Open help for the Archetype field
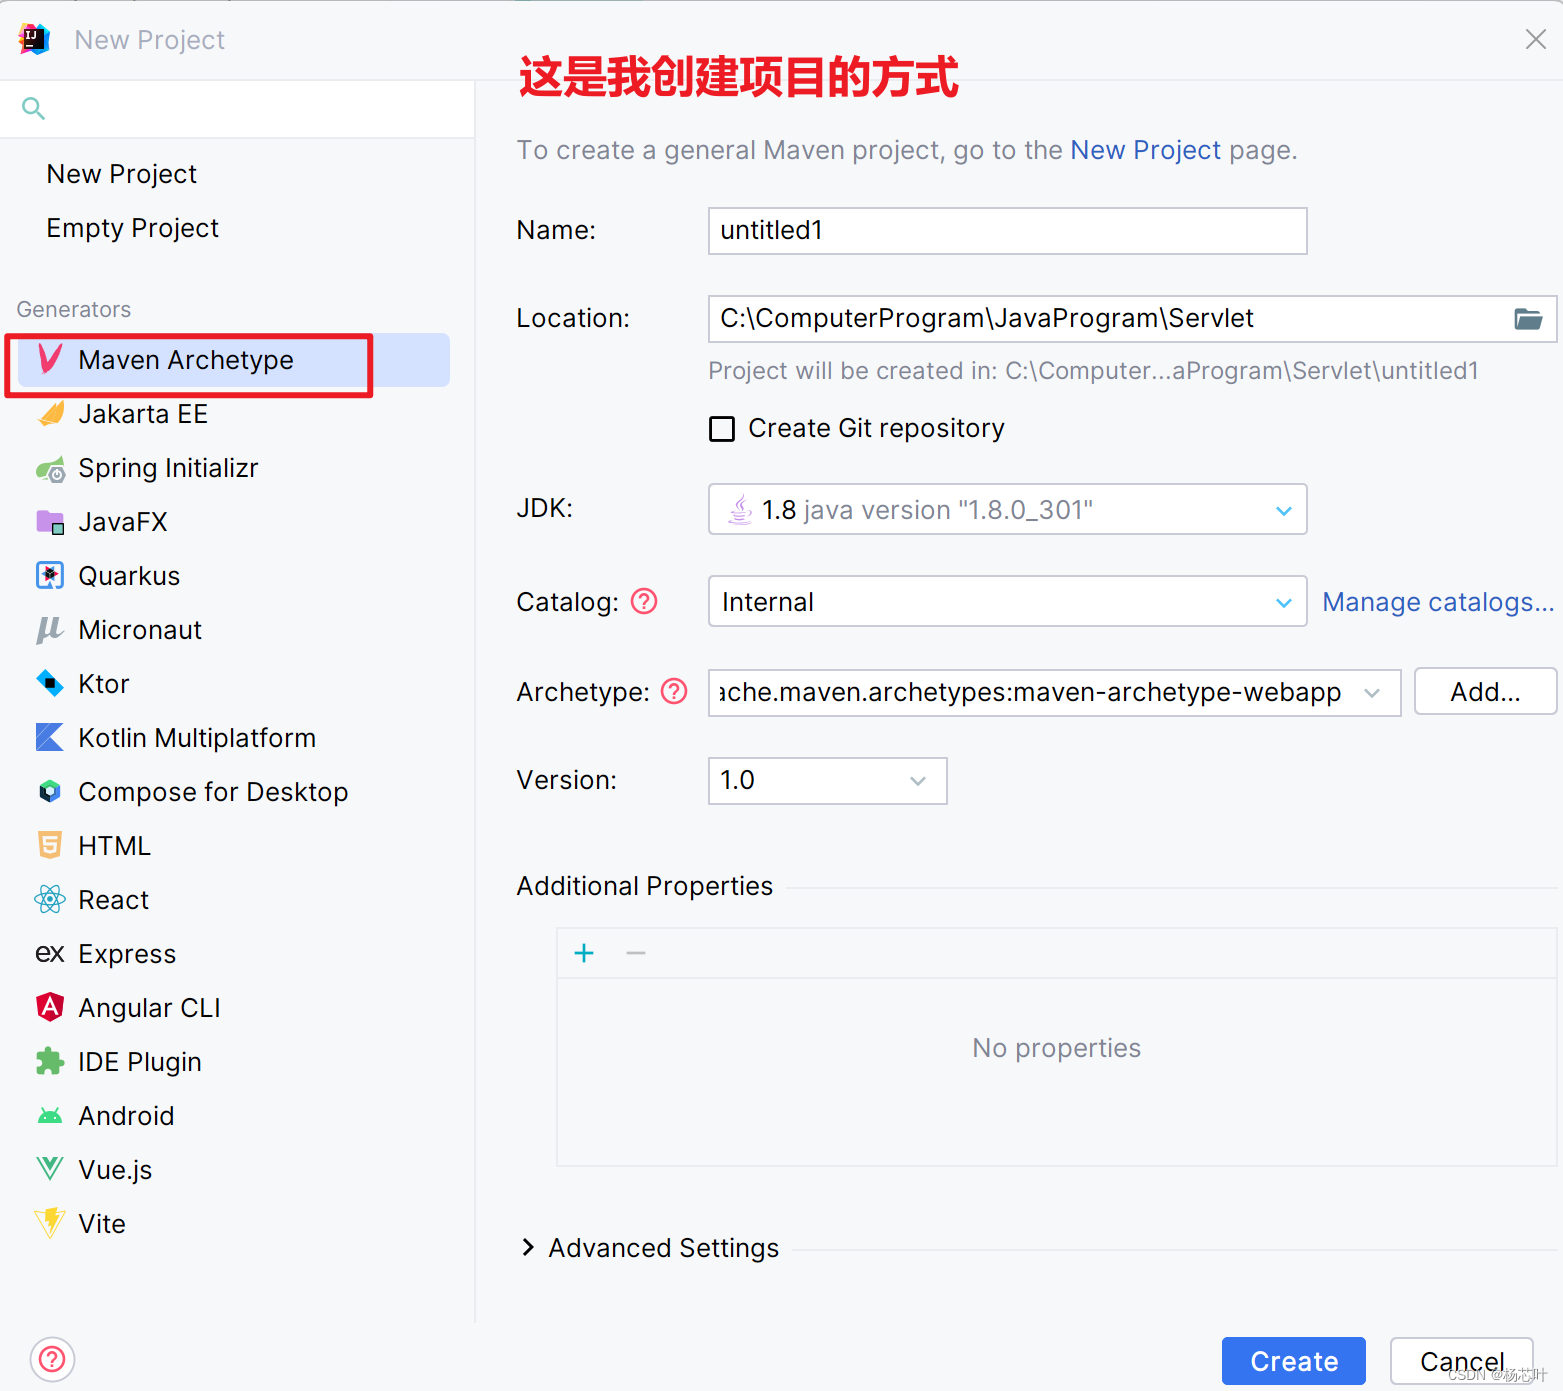1563x1391 pixels. 675,691
